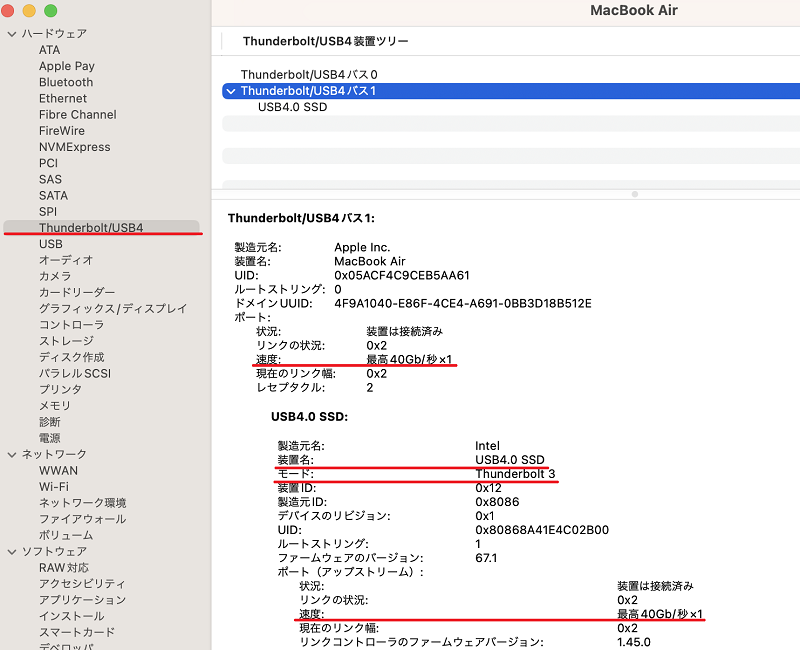
Task: Choose FireWire from the hardware list
Action: [62, 131]
